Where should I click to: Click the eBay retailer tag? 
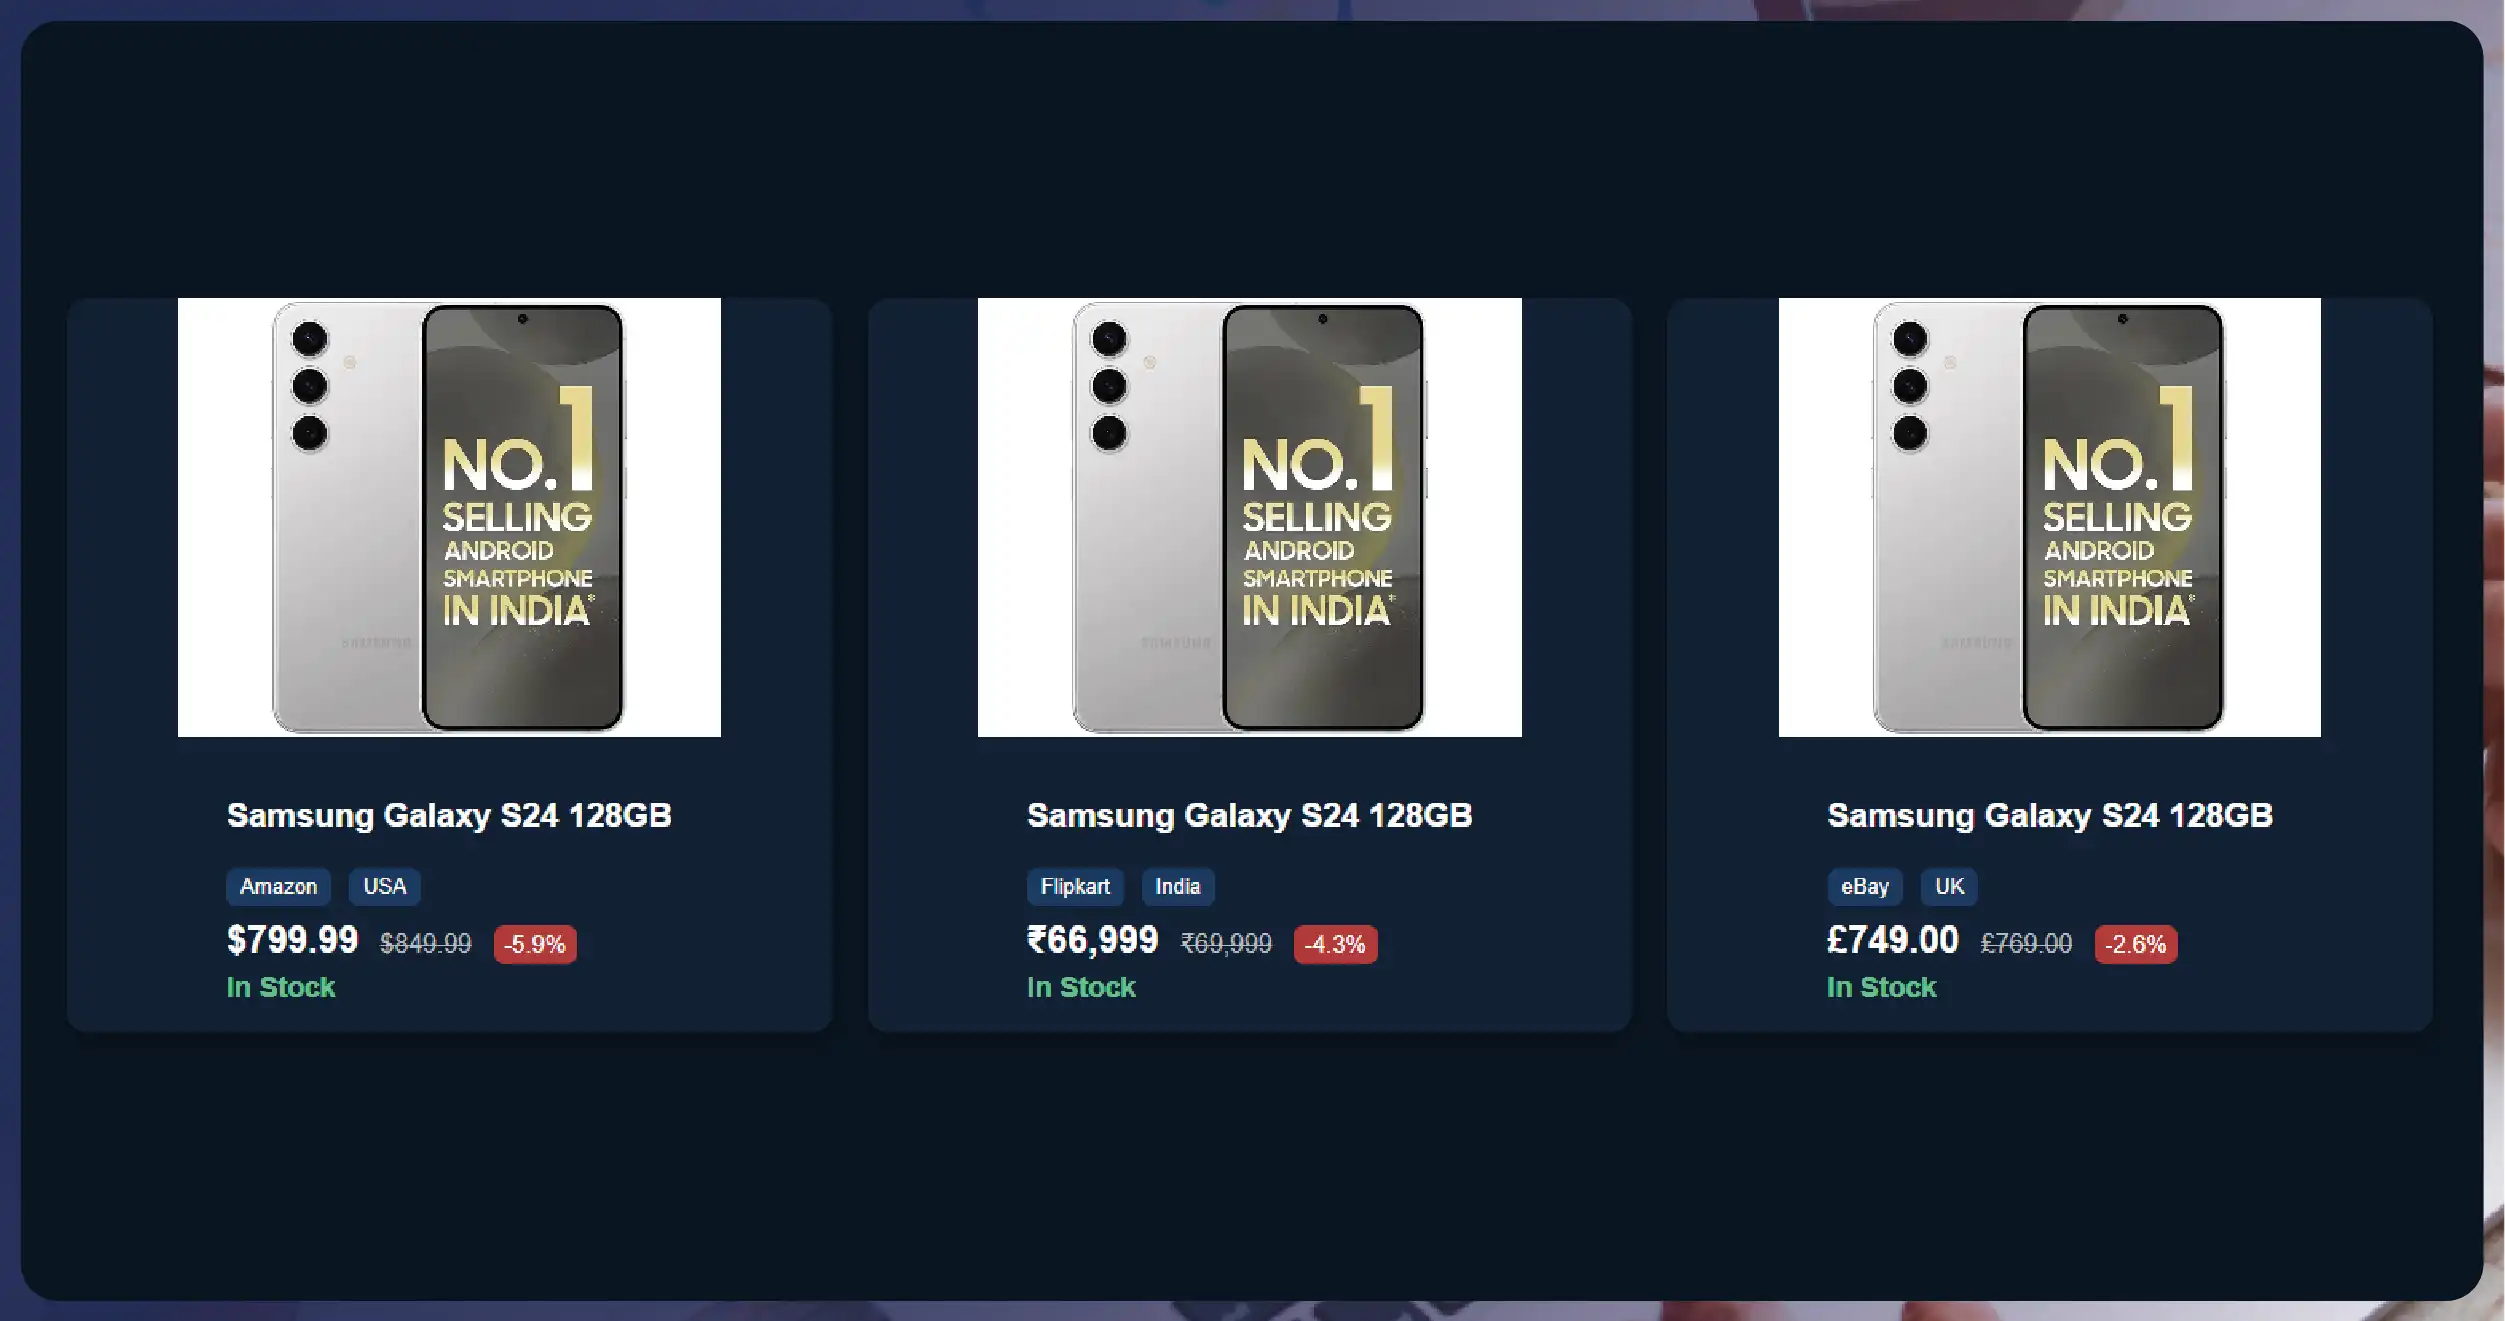(x=1864, y=886)
